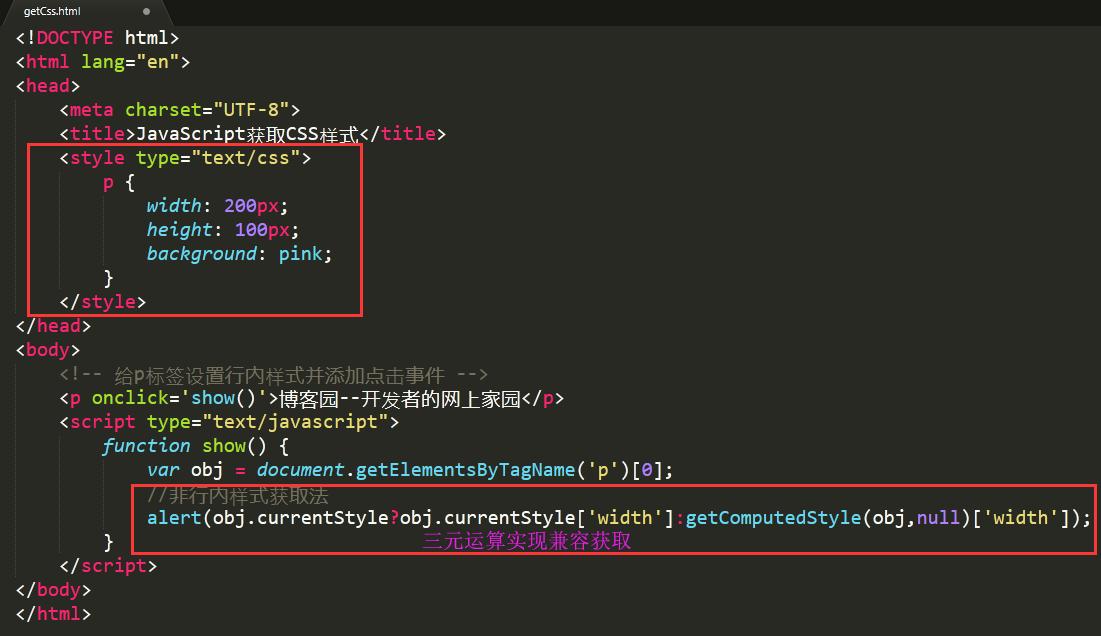Screen dimensions: 1101x636
Task: Click the function keyword before show()
Action: [146, 446]
